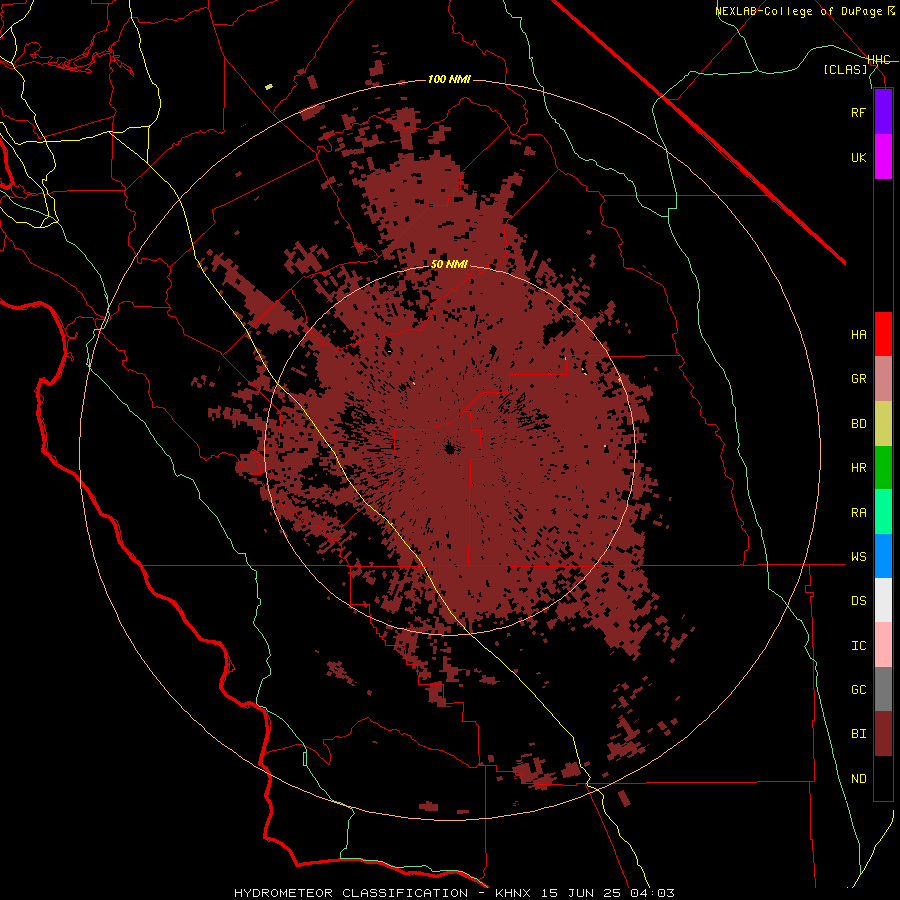Click the ND legend label
The height and width of the screenshot is (900, 900).
click(858, 778)
